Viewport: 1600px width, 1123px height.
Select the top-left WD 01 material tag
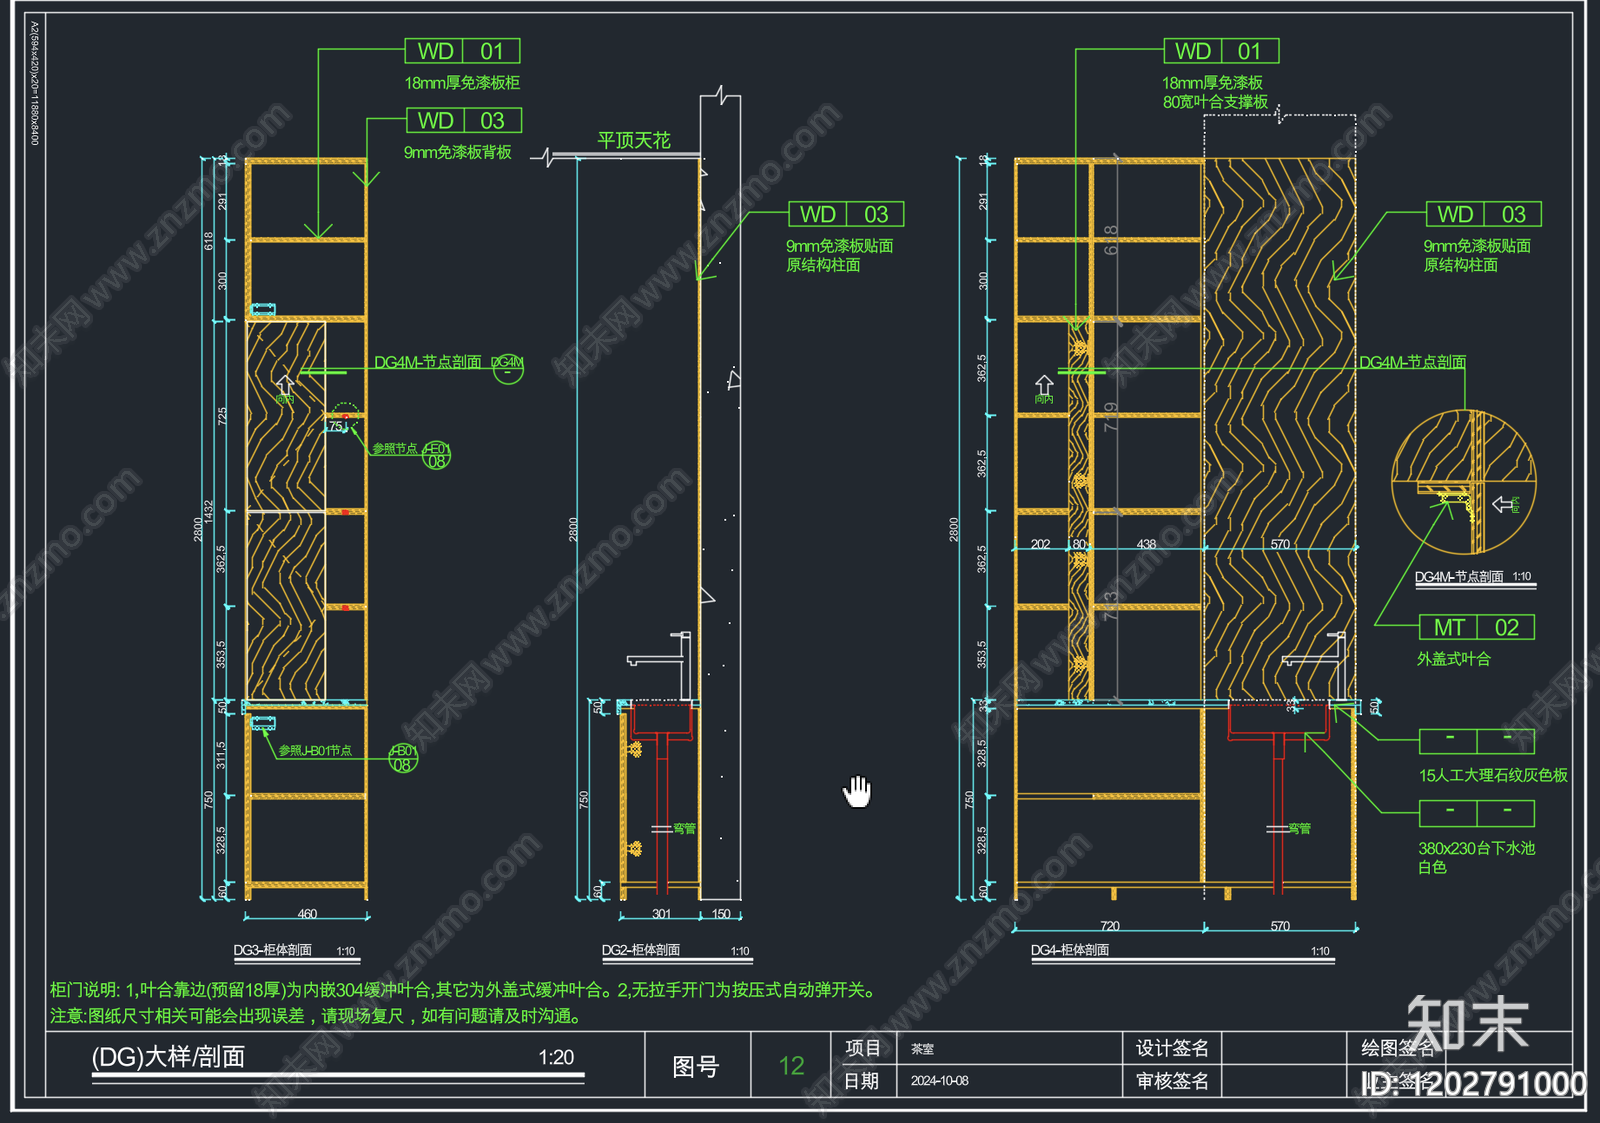pyautogui.click(x=462, y=51)
